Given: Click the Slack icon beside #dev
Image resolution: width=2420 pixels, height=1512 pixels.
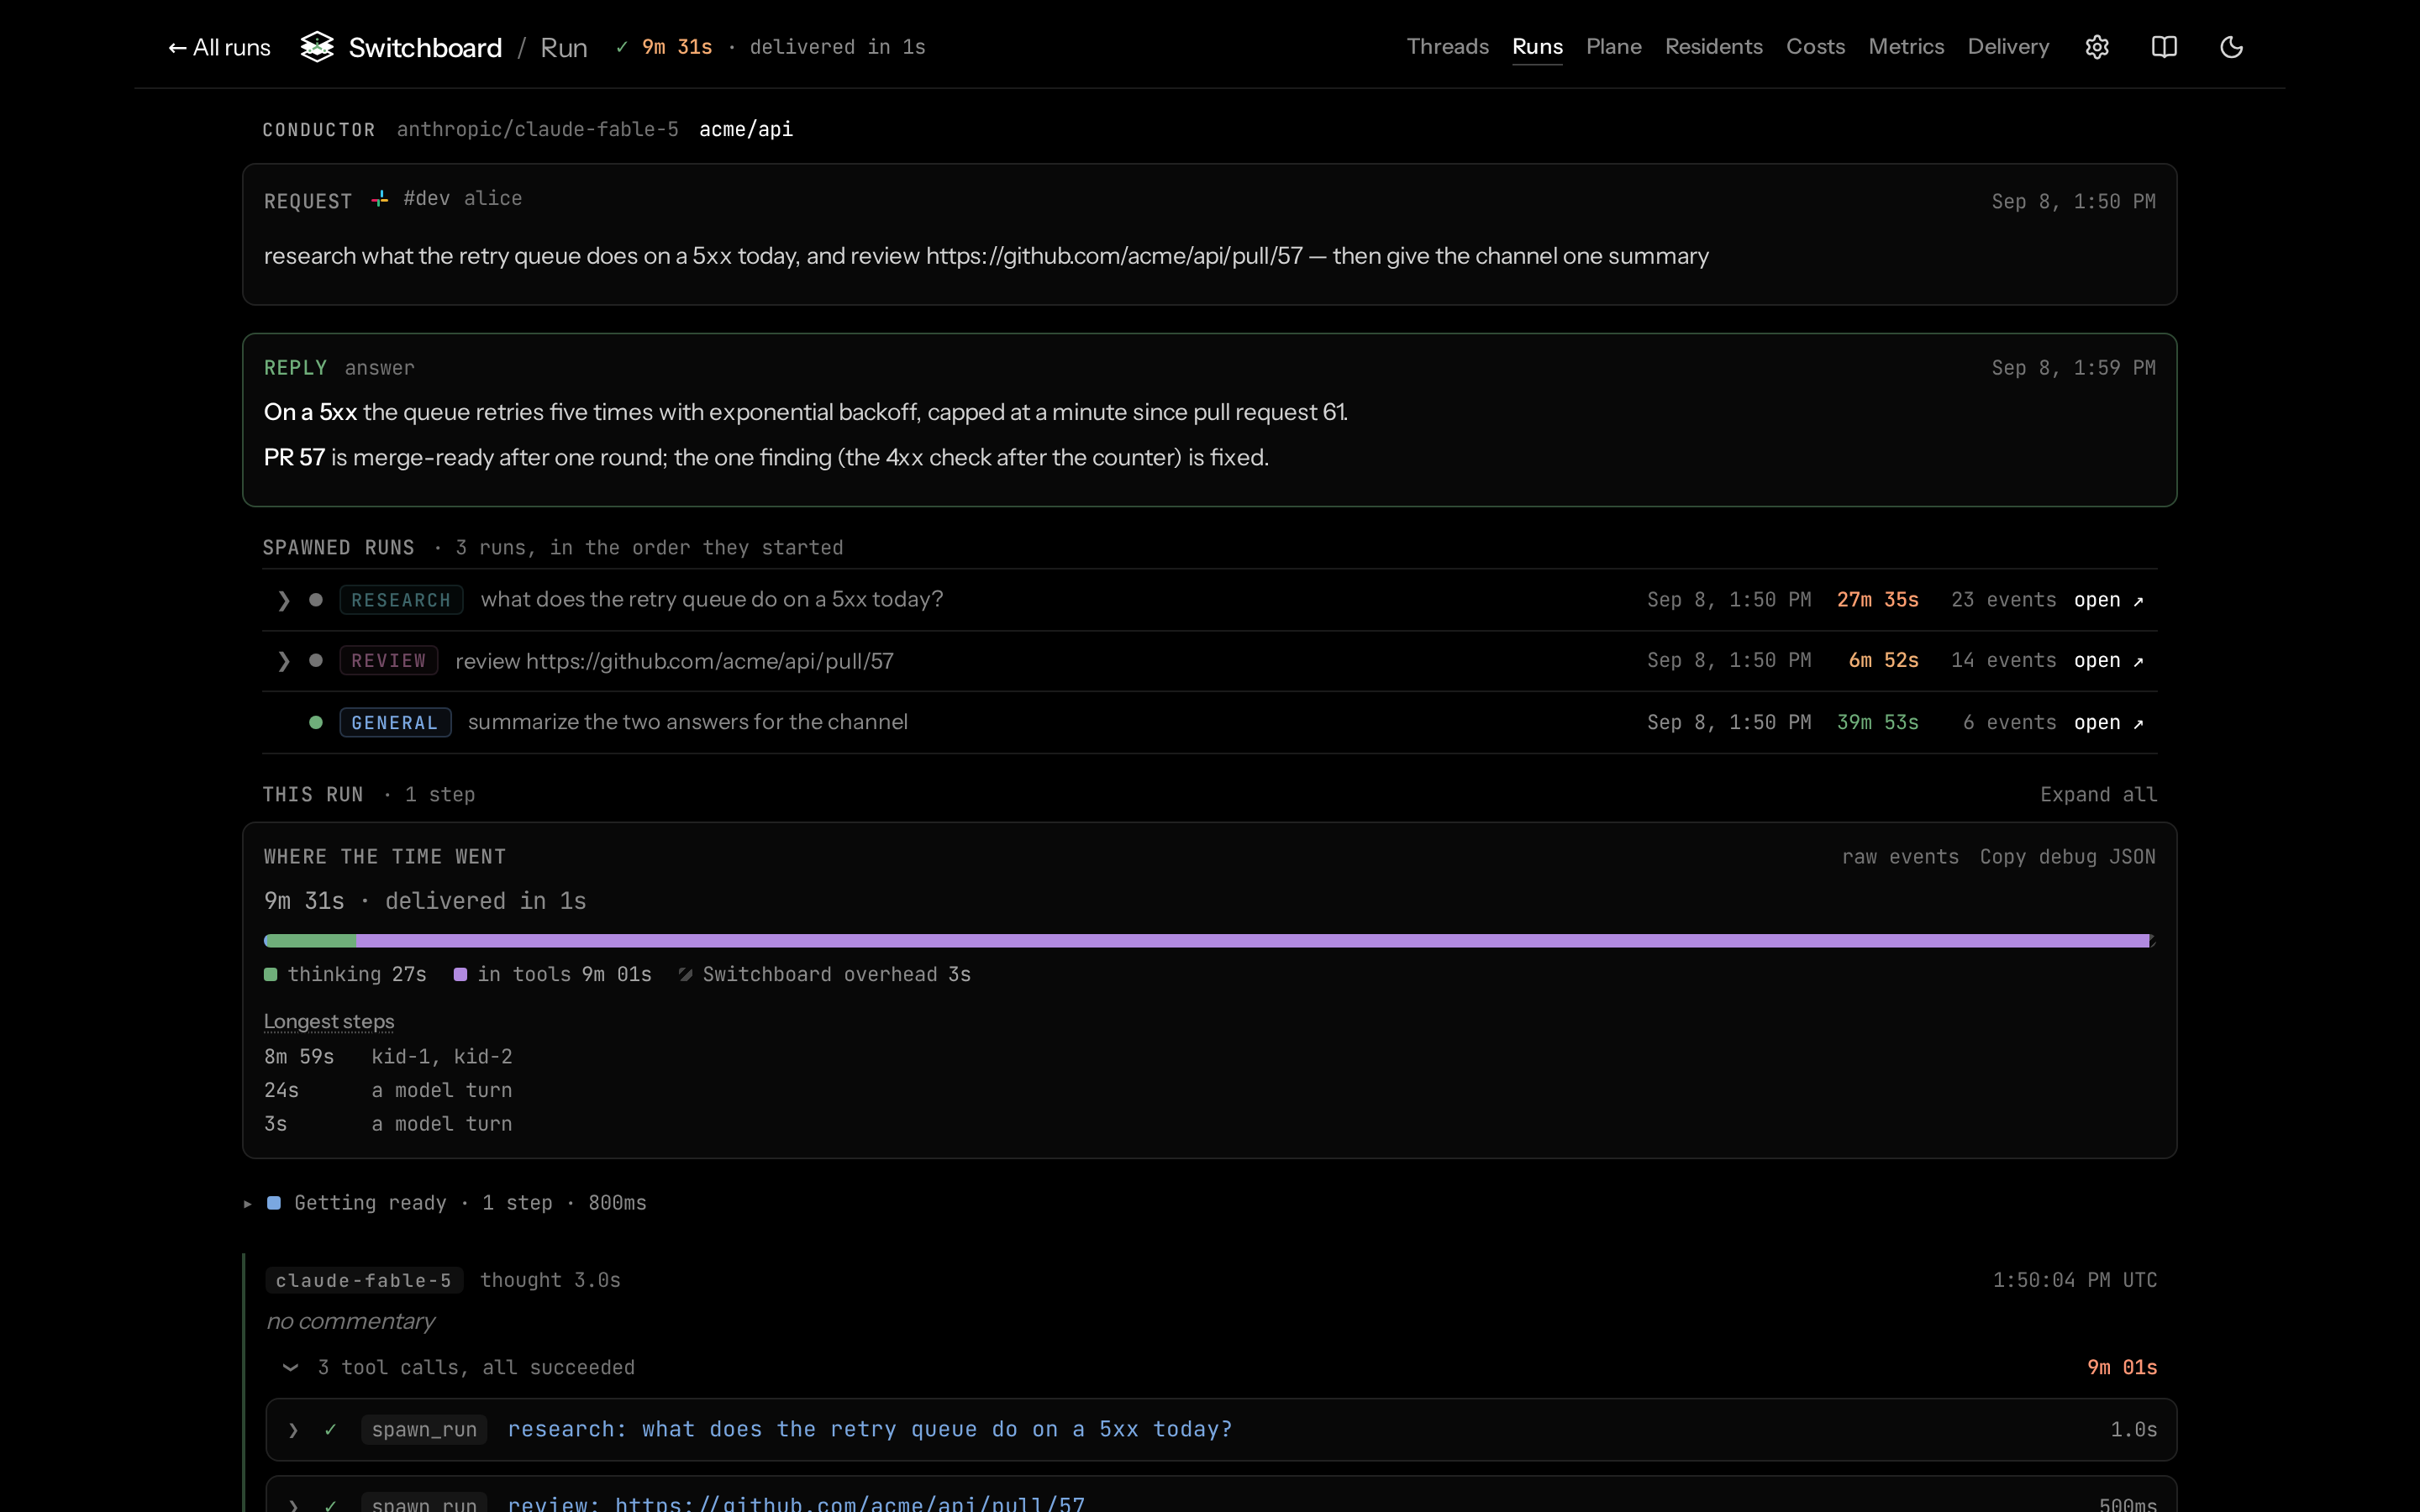Looking at the screenshot, I should click(380, 199).
